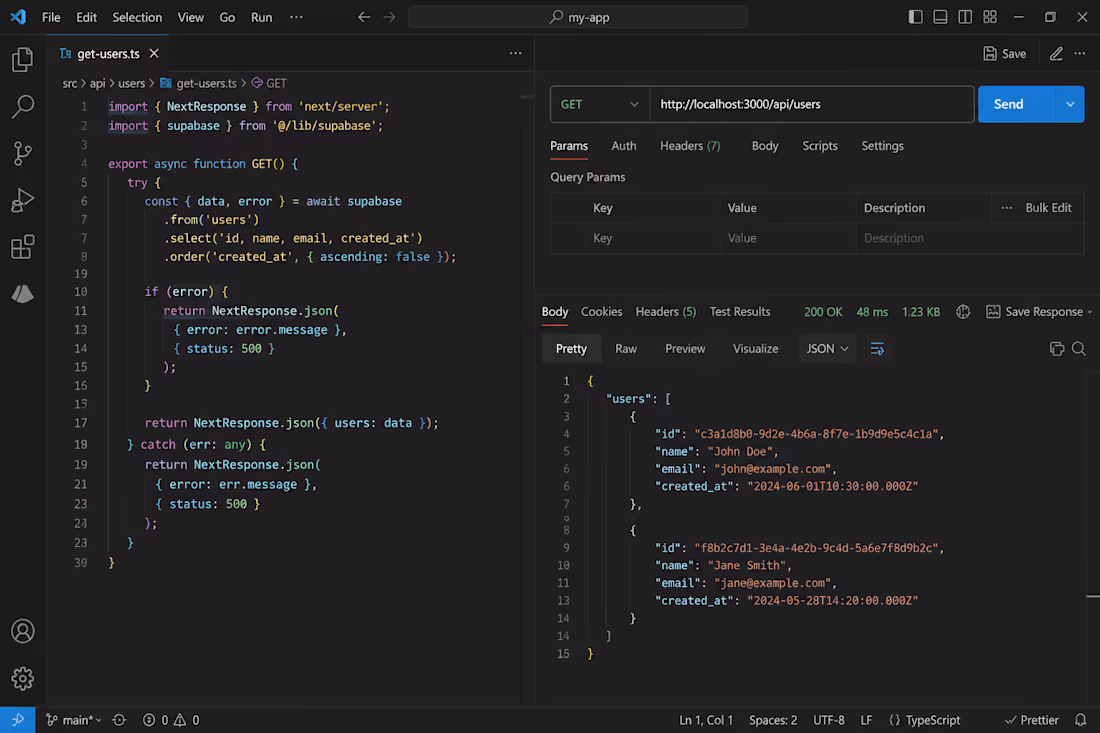Open editor more actions ellipsis
This screenshot has width=1100, height=733.
516,53
